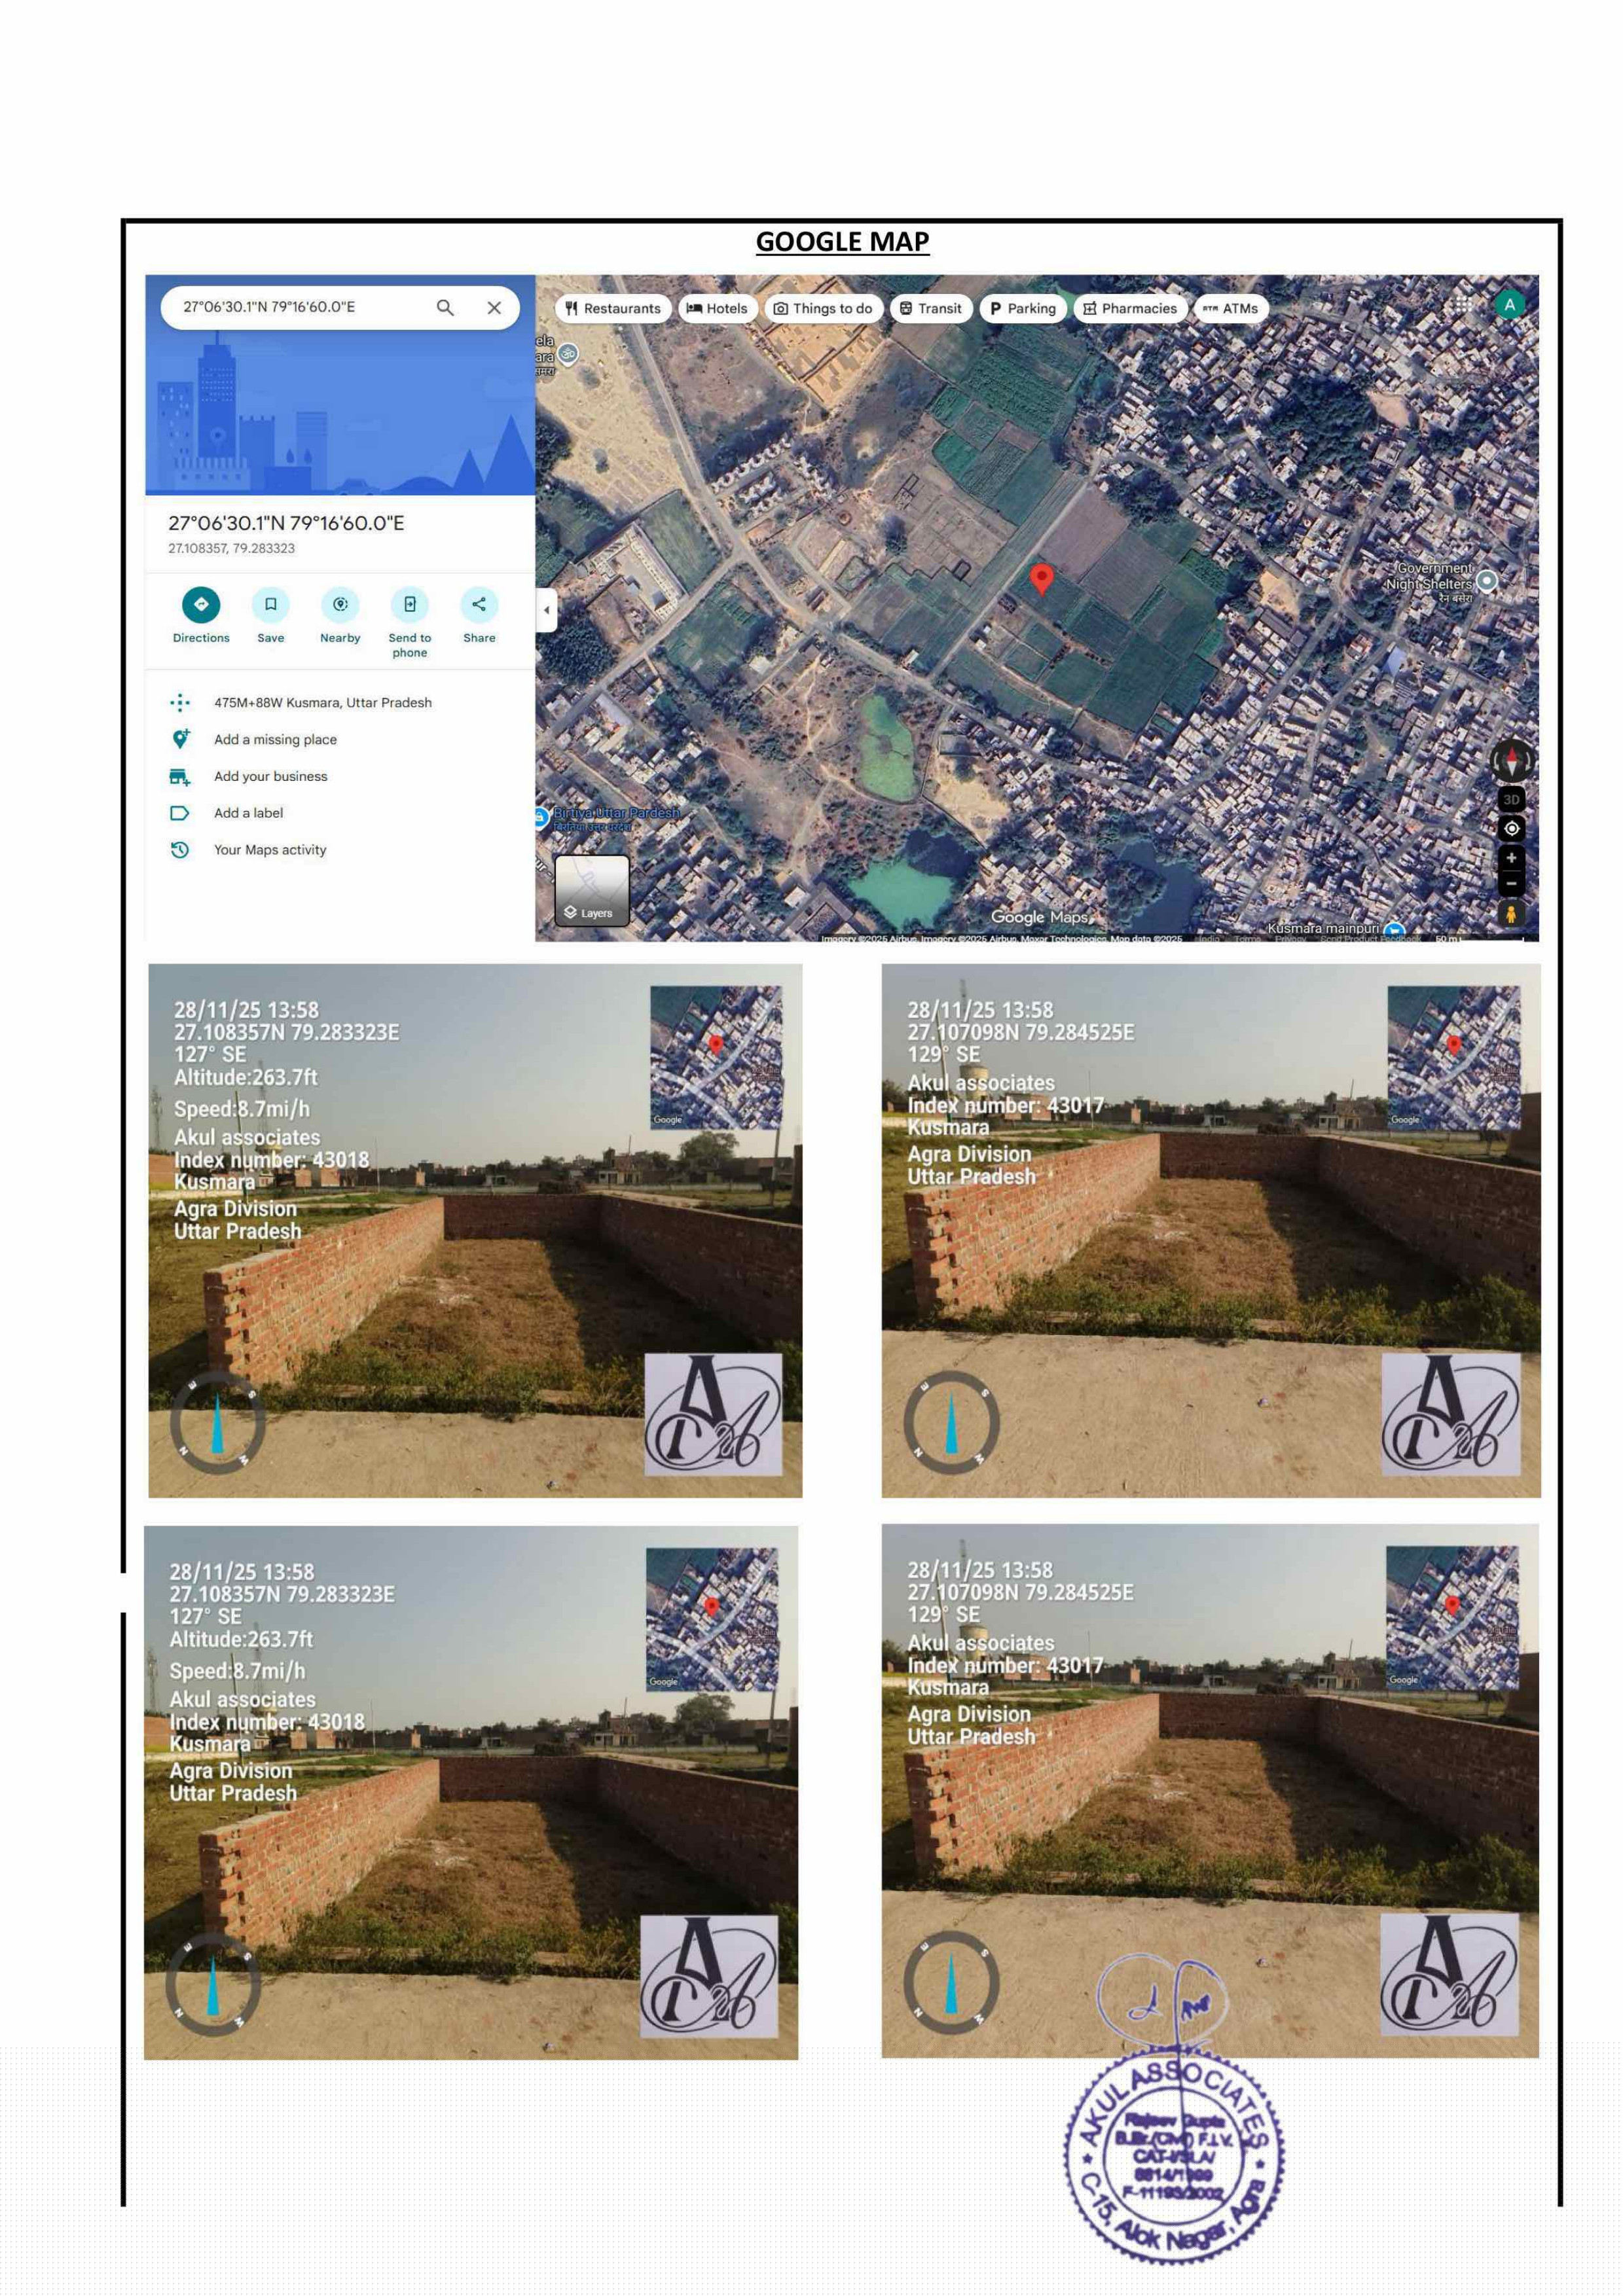This screenshot has width=1623, height=2296.
Task: Reset map orientation using the compass
Action: click(1511, 762)
